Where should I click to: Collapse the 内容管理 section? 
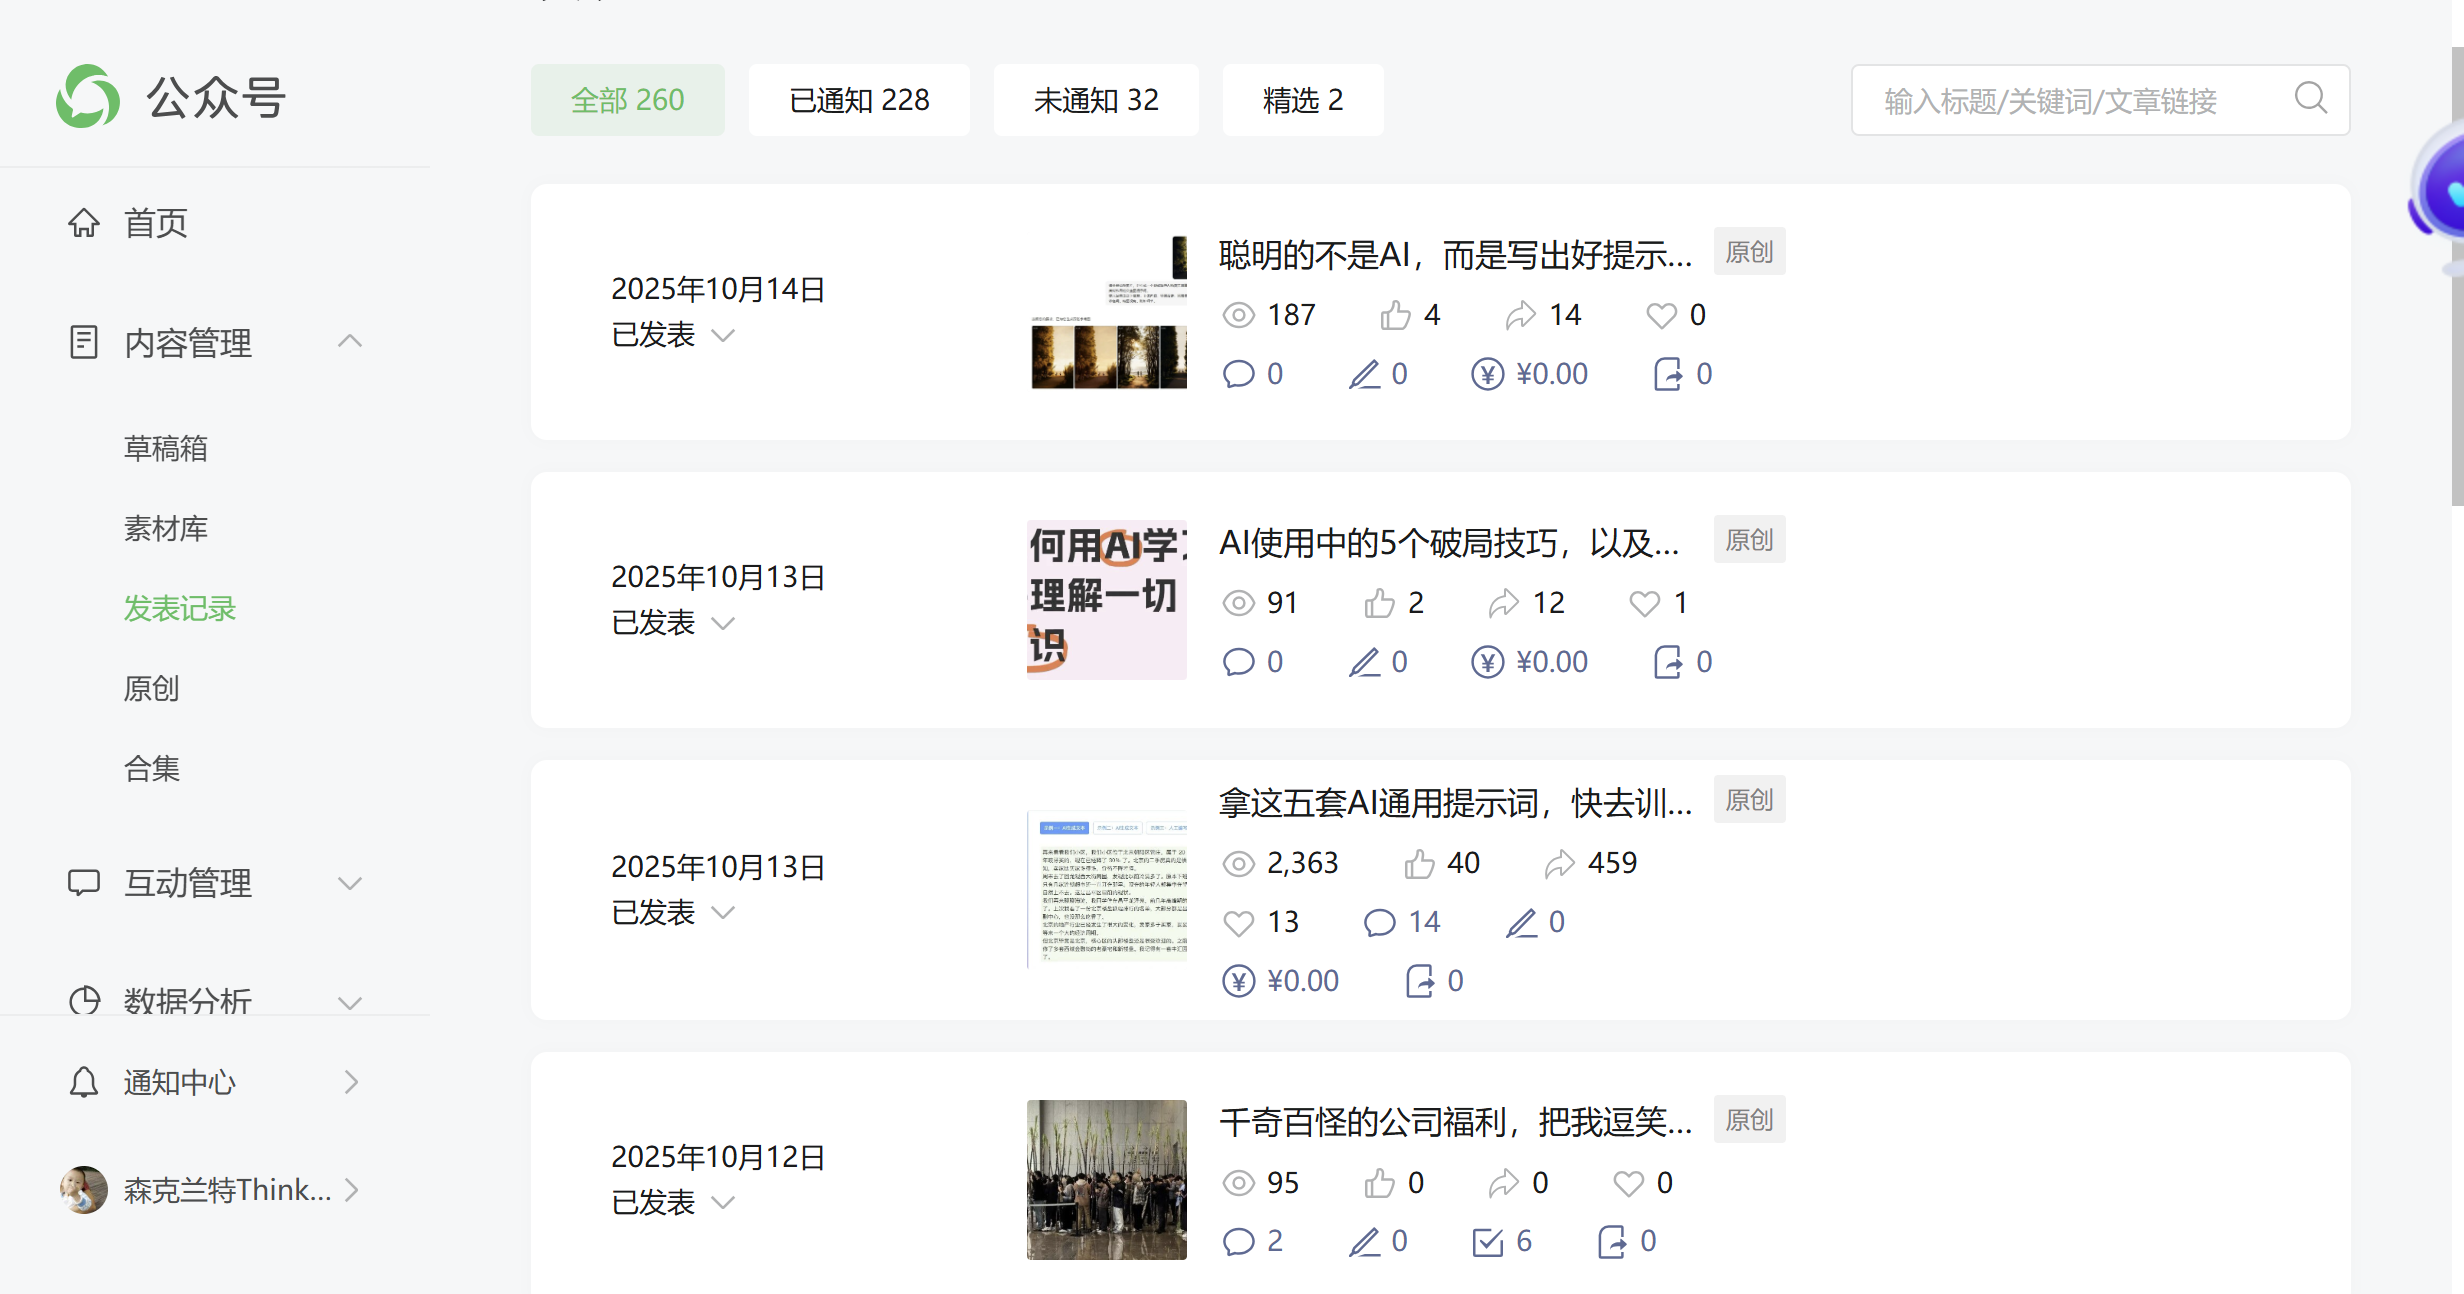click(x=349, y=342)
